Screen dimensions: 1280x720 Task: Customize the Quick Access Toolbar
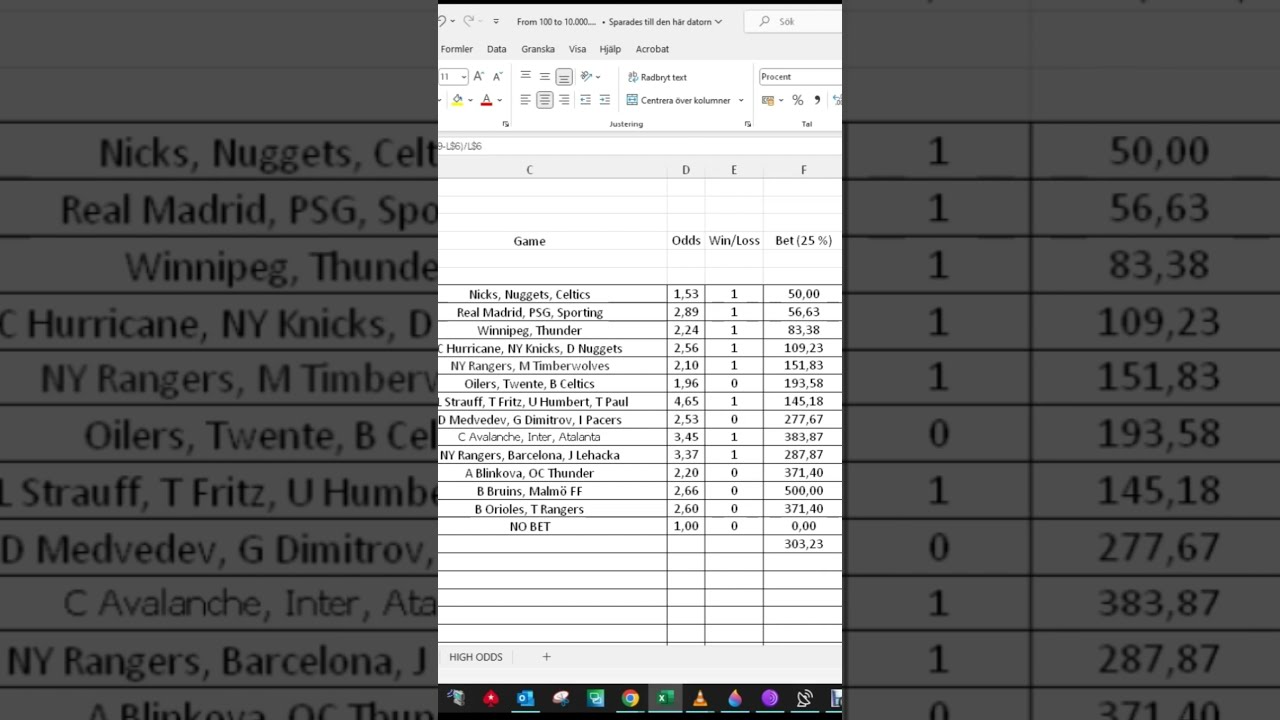pos(496,21)
